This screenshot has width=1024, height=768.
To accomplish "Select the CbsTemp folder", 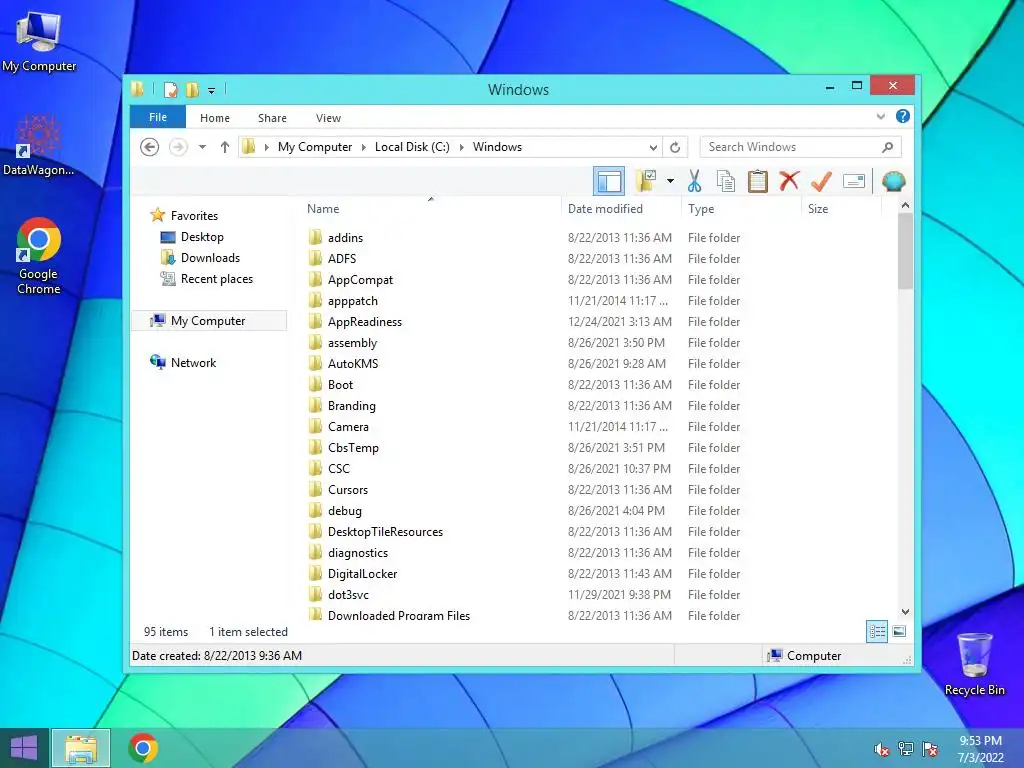I will tap(353, 447).
